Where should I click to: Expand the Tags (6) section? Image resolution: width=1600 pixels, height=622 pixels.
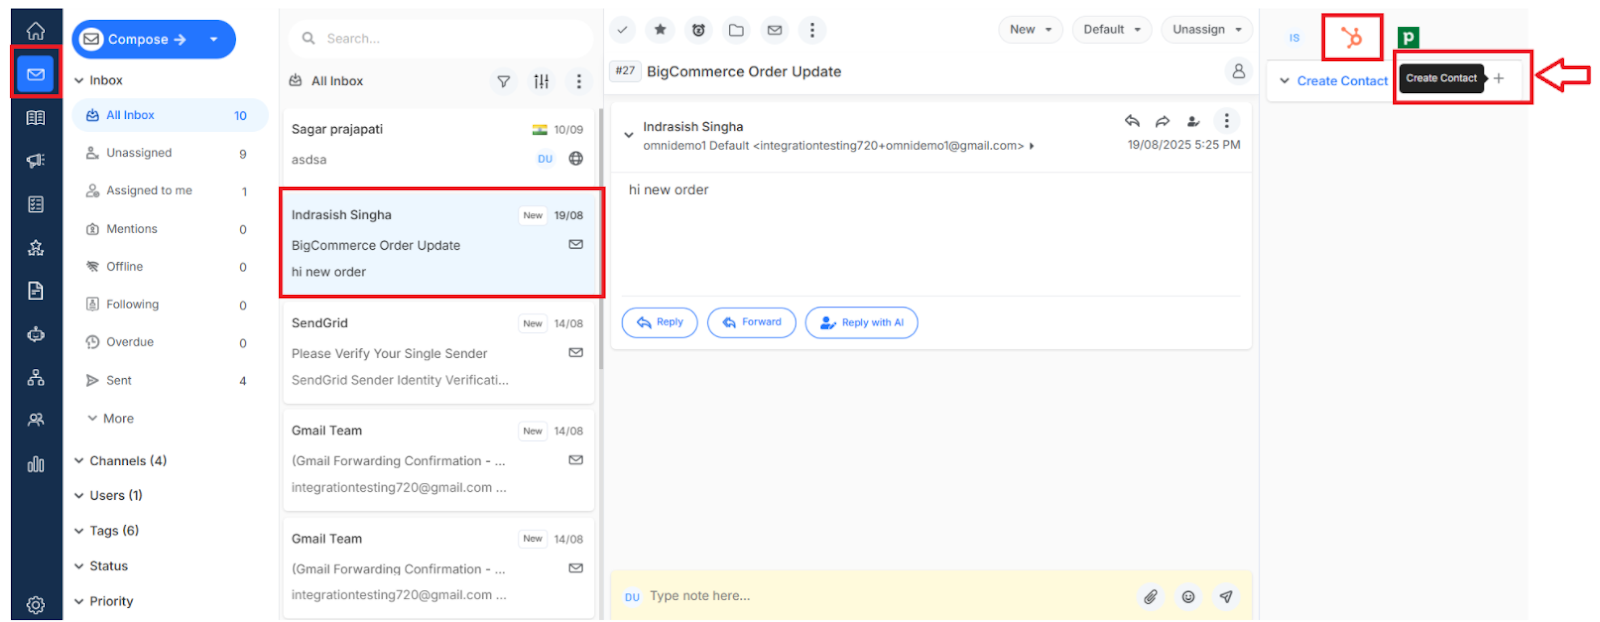click(x=106, y=531)
